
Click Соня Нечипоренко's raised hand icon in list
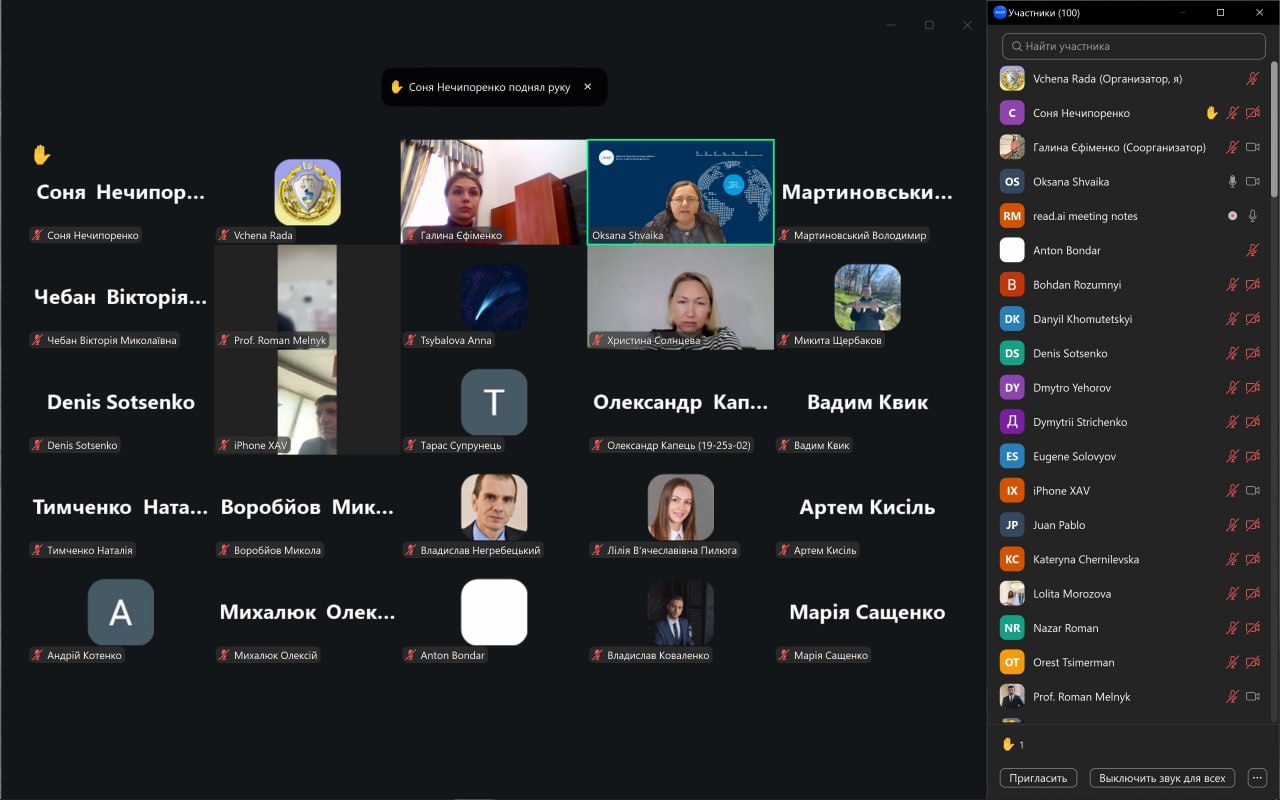click(x=1211, y=113)
